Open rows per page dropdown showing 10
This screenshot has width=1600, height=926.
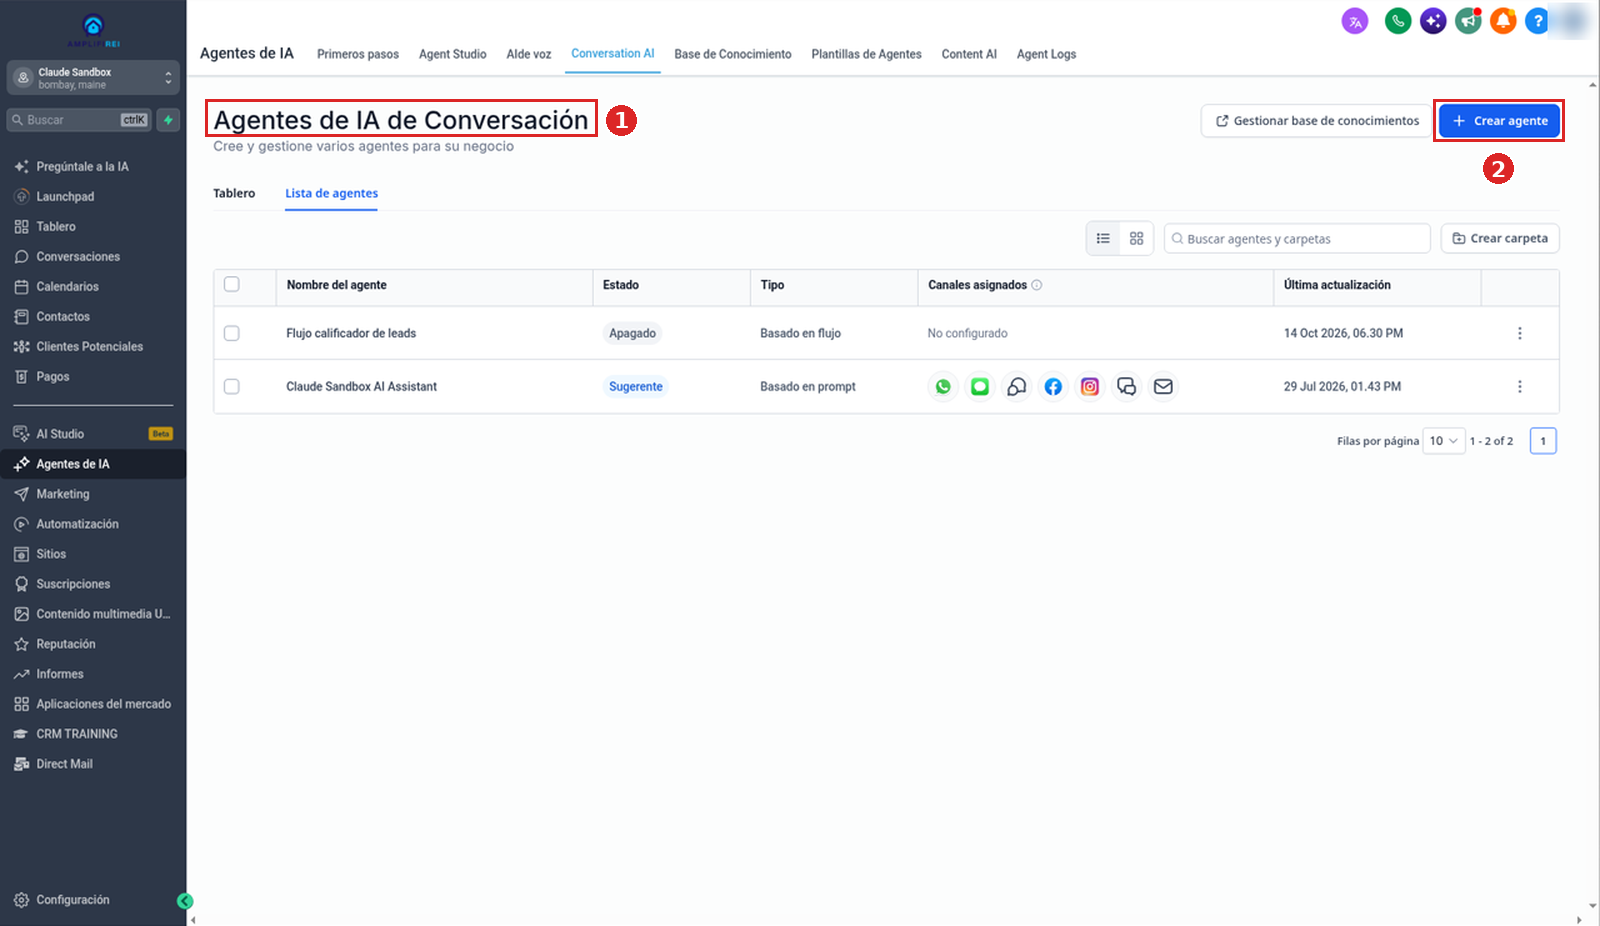[1444, 441]
